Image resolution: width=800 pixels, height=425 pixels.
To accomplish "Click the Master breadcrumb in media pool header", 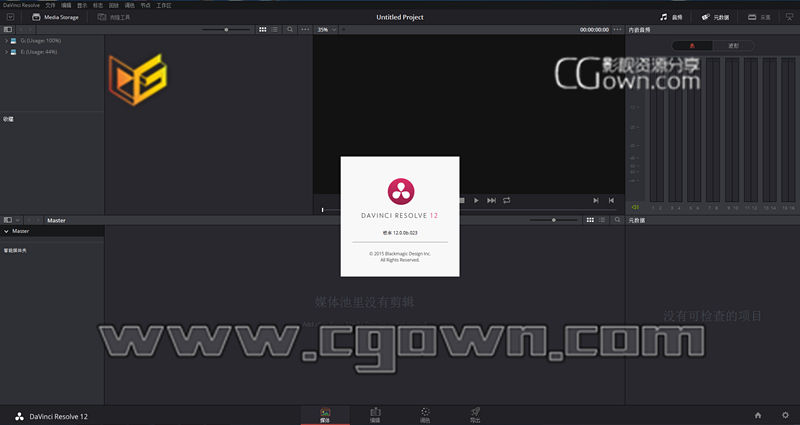I will tap(56, 220).
